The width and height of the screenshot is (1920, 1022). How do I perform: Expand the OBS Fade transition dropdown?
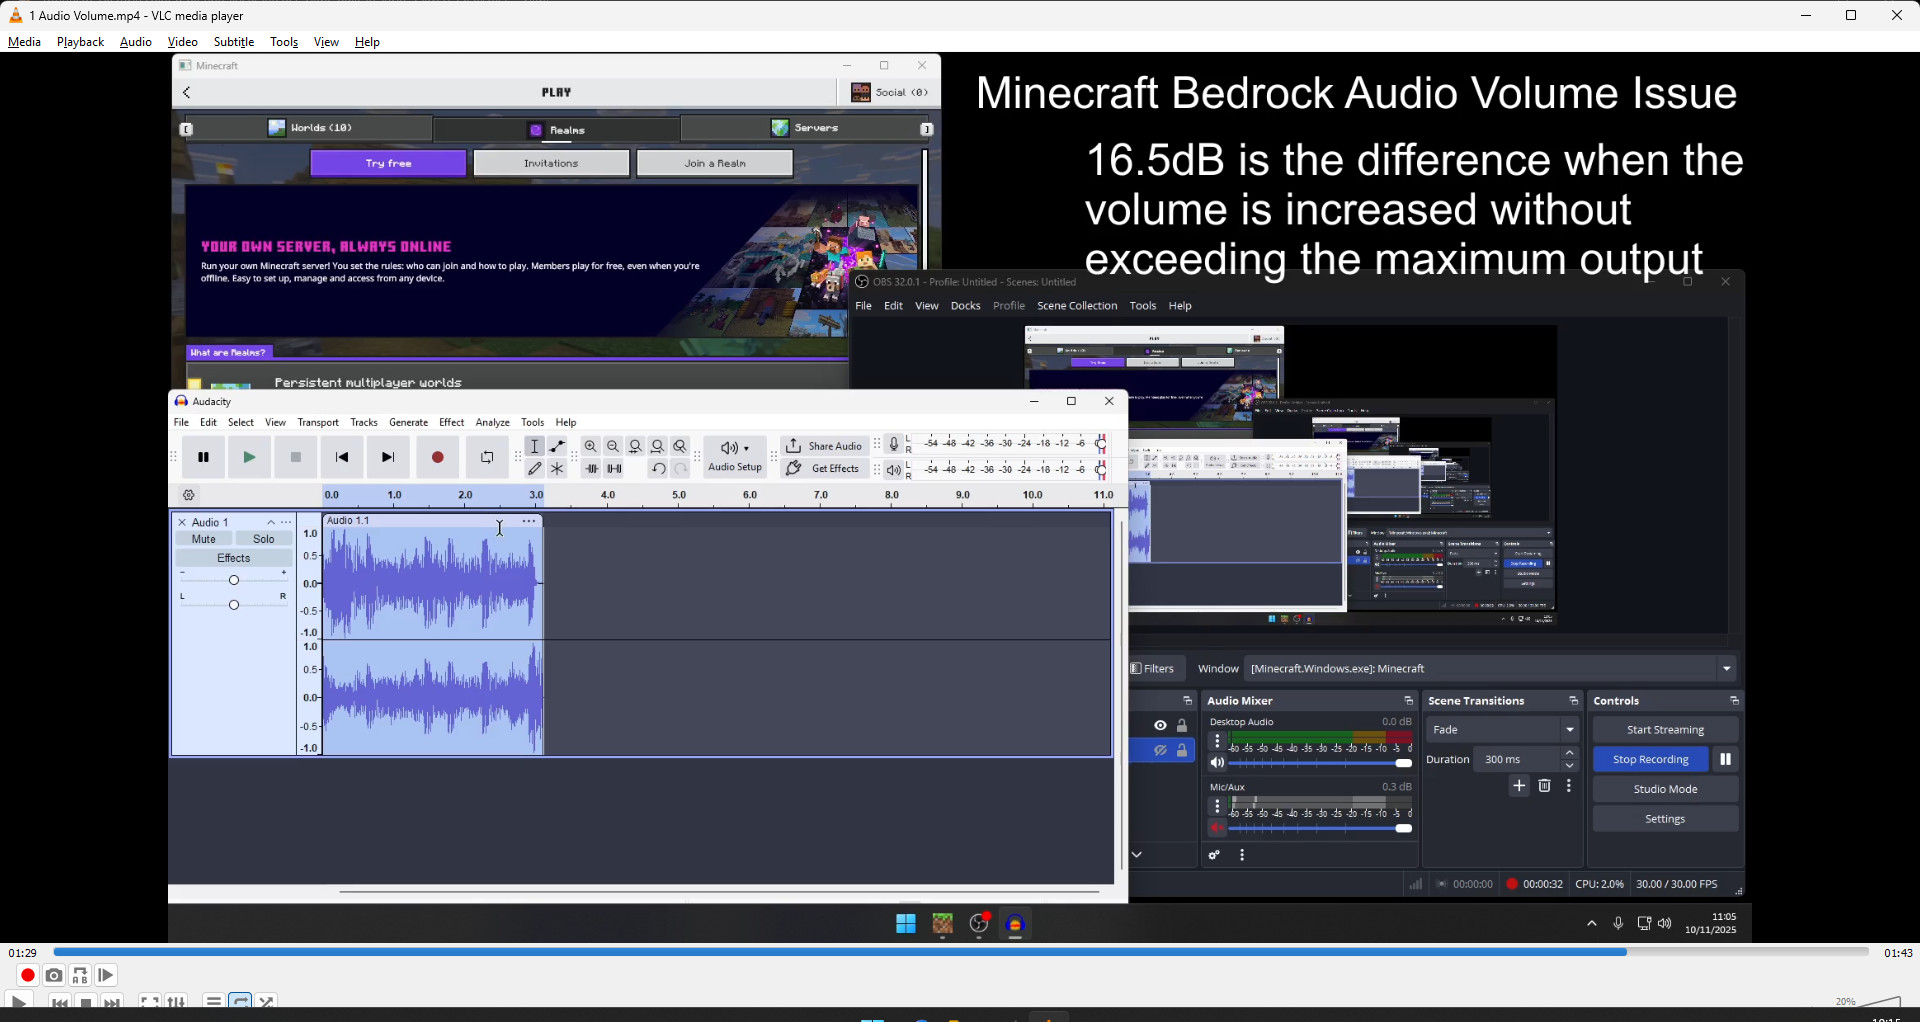point(1502,730)
